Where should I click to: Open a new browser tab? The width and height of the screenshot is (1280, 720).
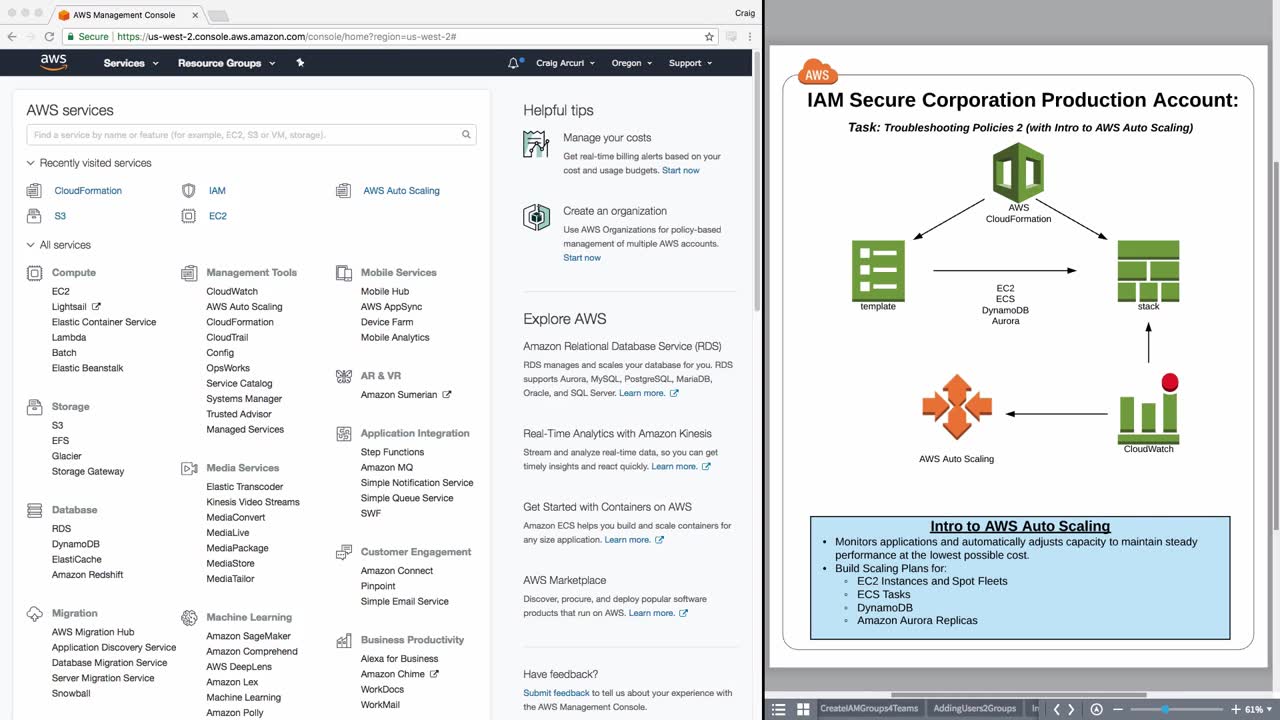pos(218,15)
